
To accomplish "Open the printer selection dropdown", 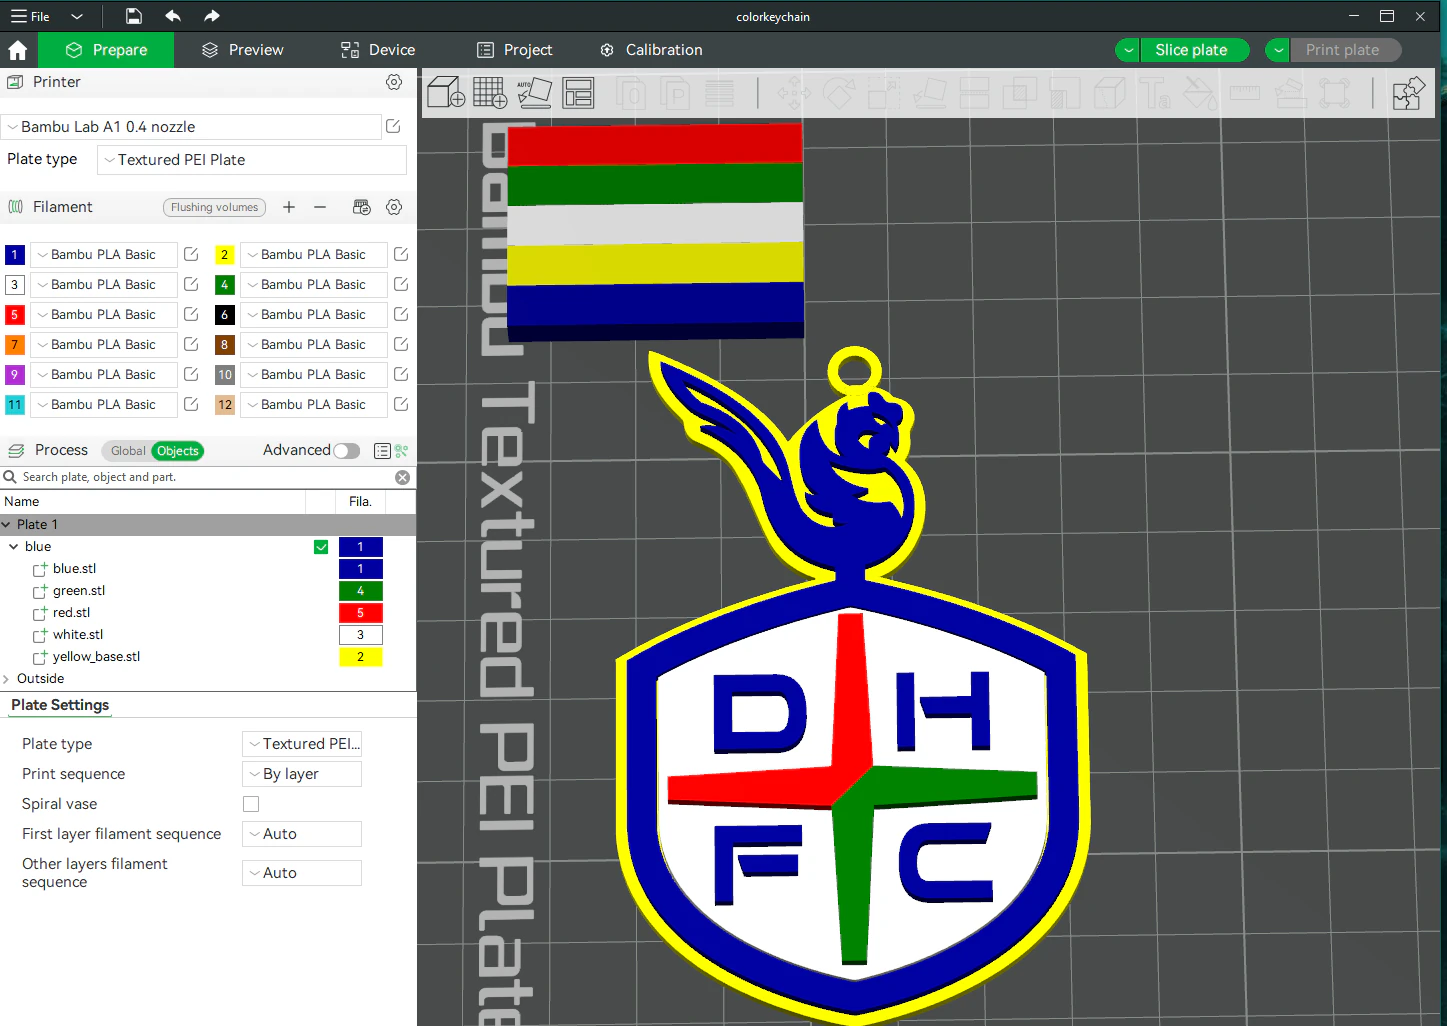I will pos(191,127).
